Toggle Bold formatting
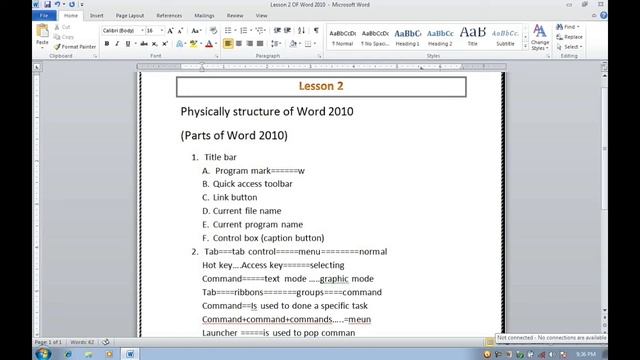Image resolution: width=640 pixels, height=360 pixels. pos(107,44)
